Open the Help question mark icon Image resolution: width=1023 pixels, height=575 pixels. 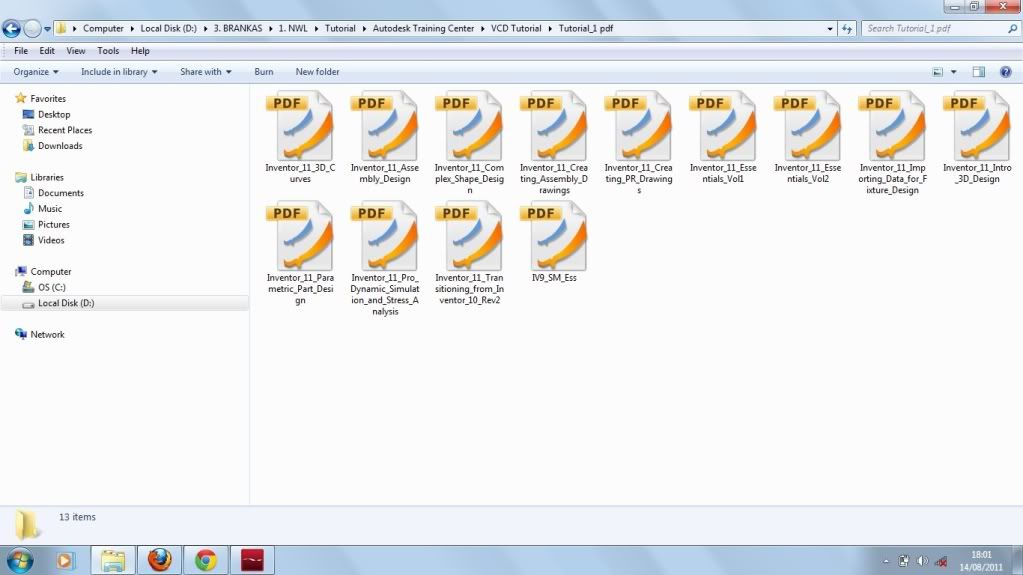(1005, 72)
